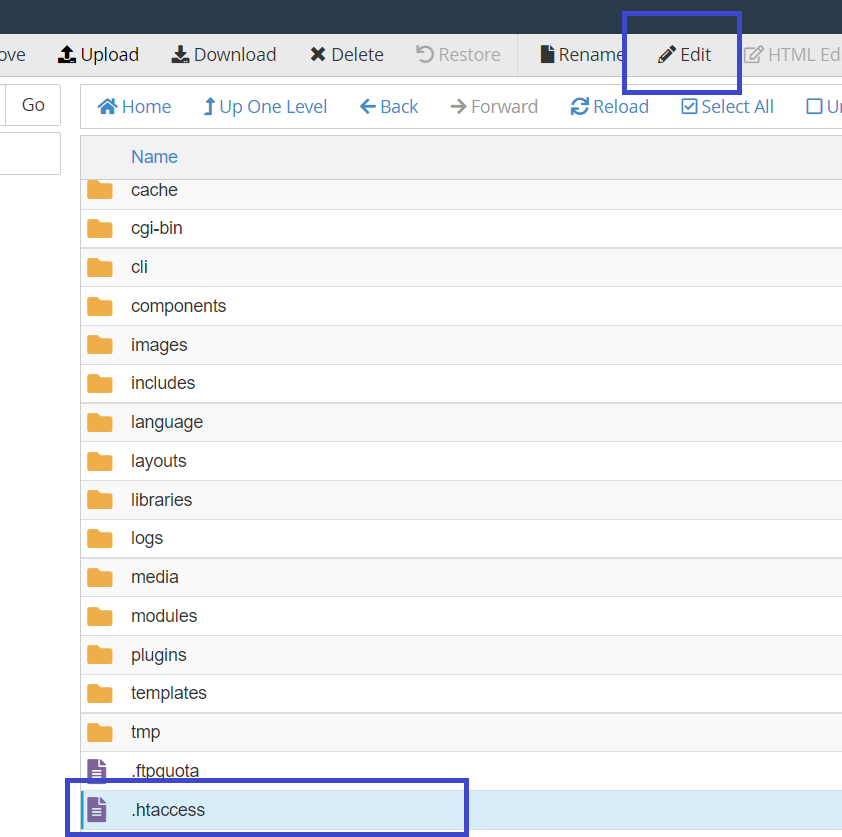Select the 'cli' folder name

[139, 267]
